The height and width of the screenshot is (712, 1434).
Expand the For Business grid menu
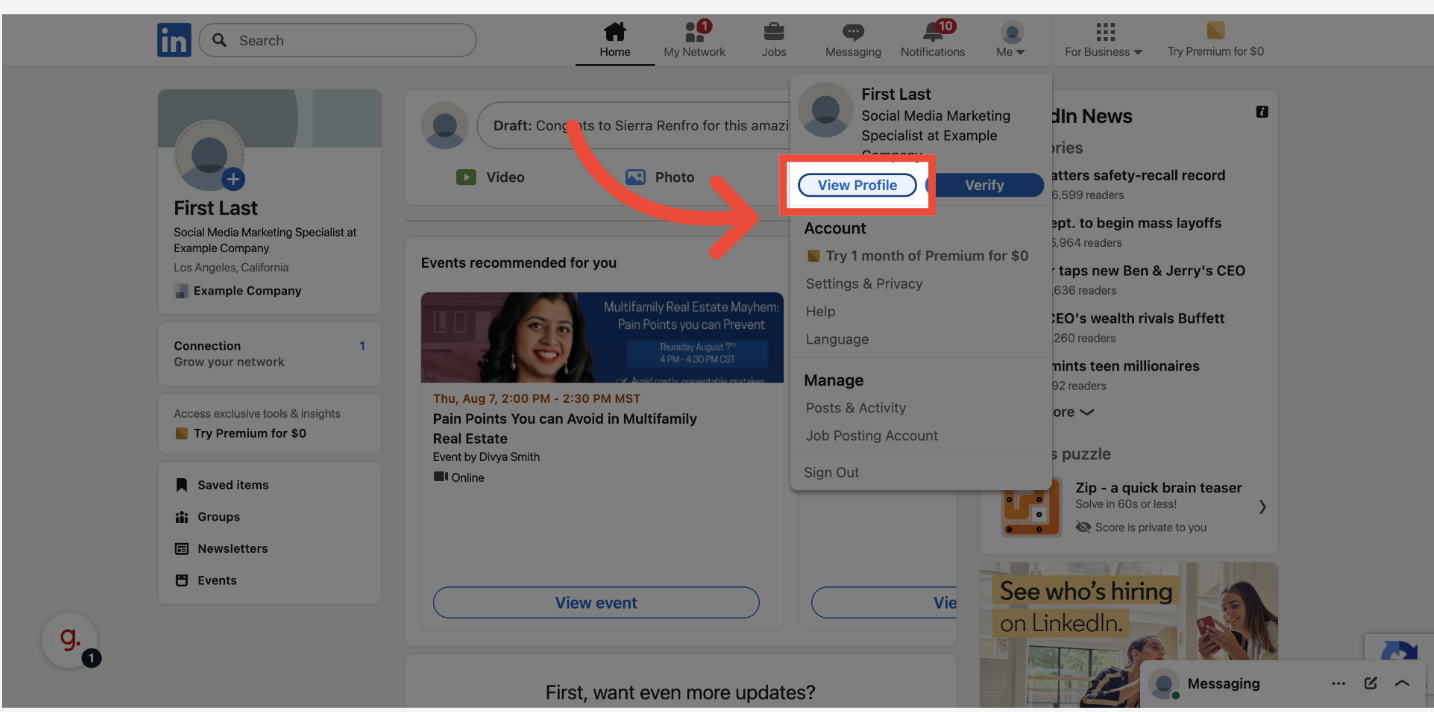click(1104, 40)
